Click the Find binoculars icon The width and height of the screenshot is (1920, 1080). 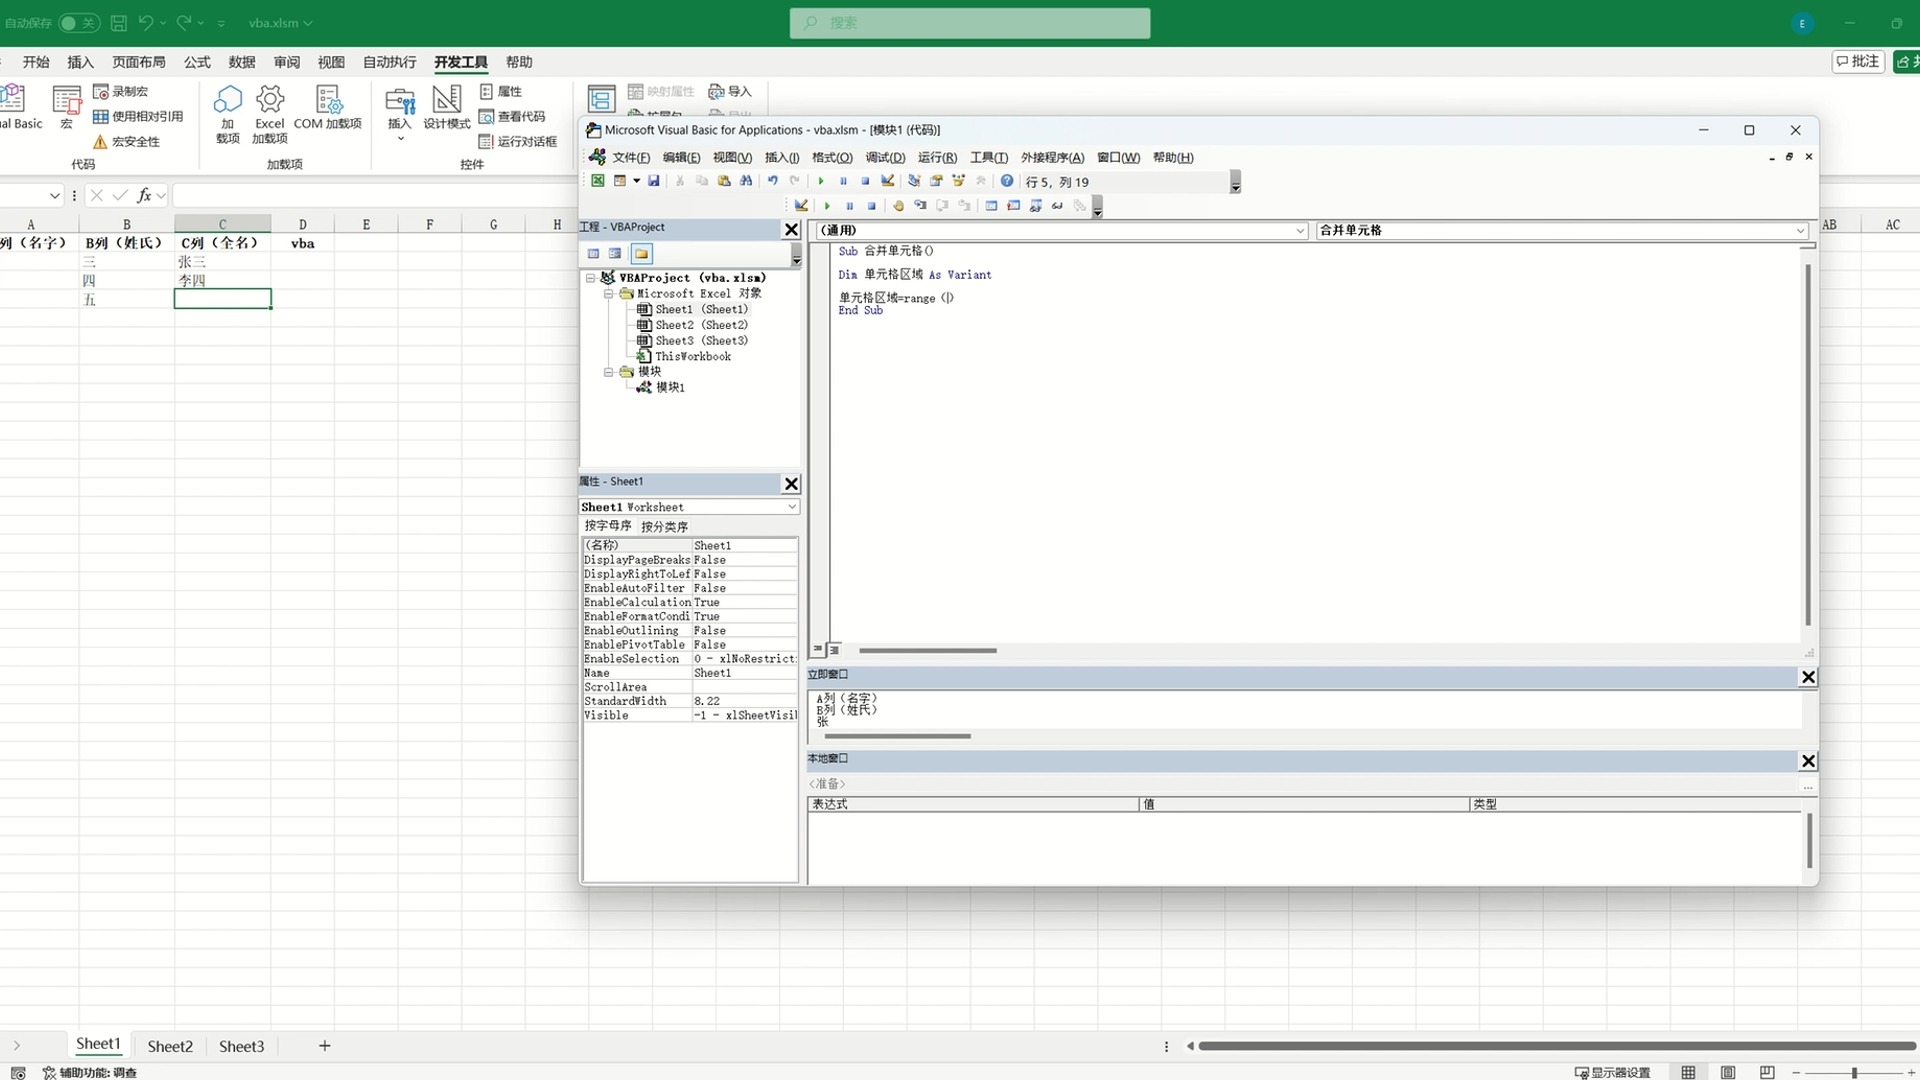746,181
